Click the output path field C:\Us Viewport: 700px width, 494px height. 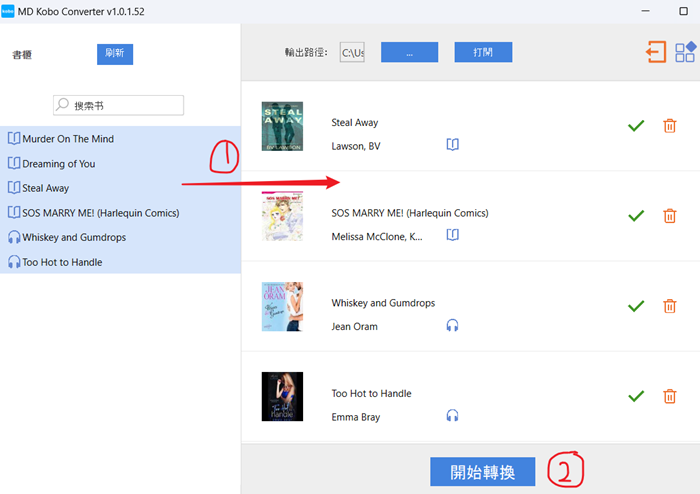click(x=352, y=52)
